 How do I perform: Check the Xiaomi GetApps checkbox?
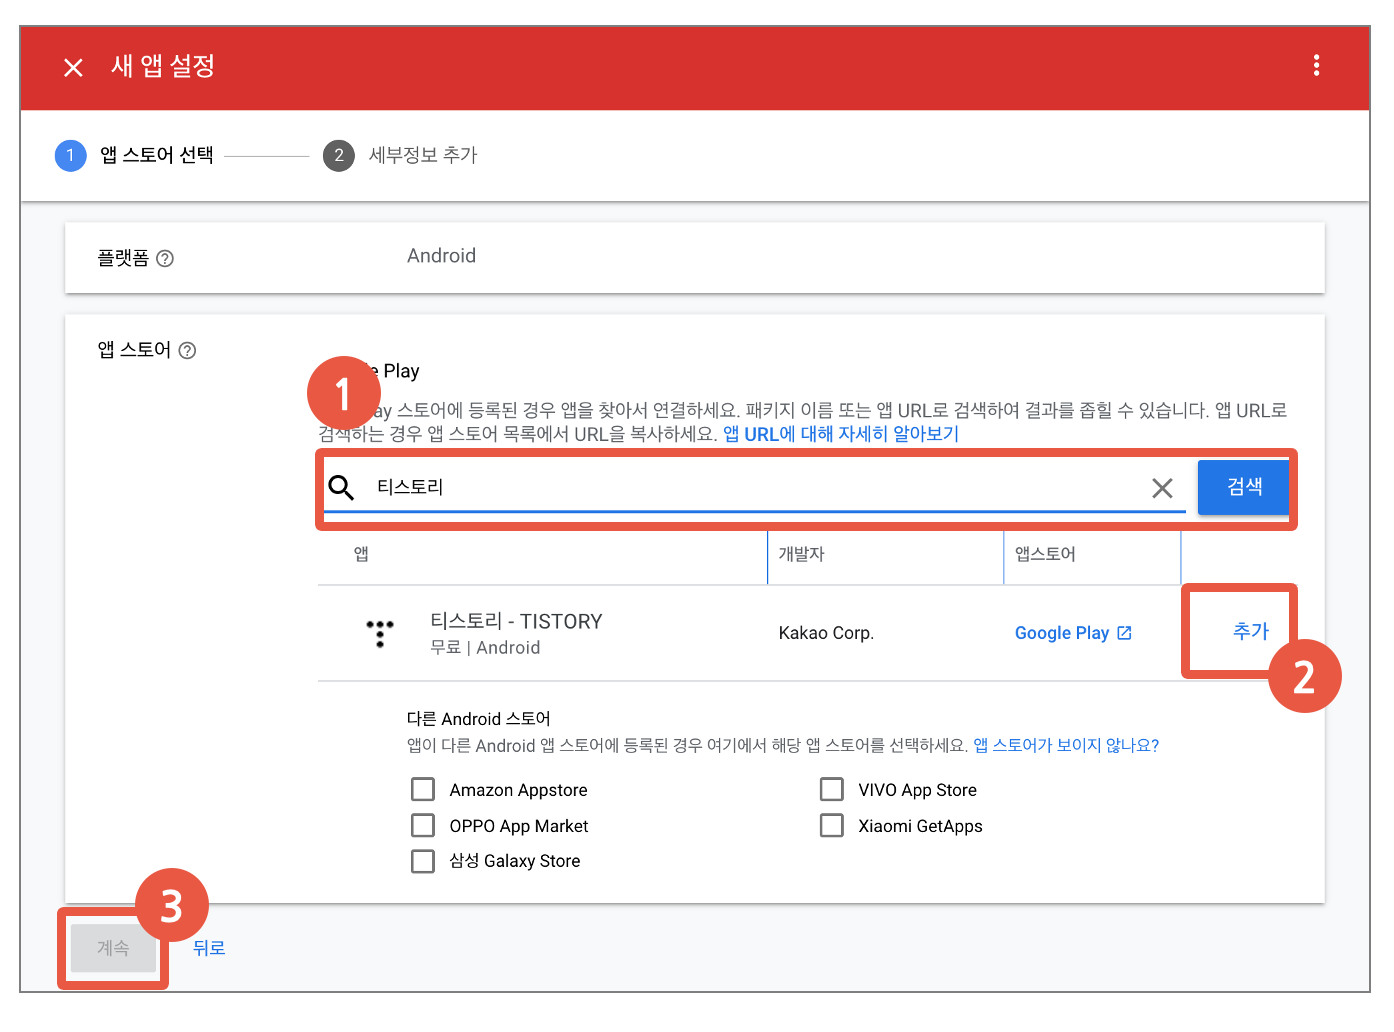click(x=832, y=826)
